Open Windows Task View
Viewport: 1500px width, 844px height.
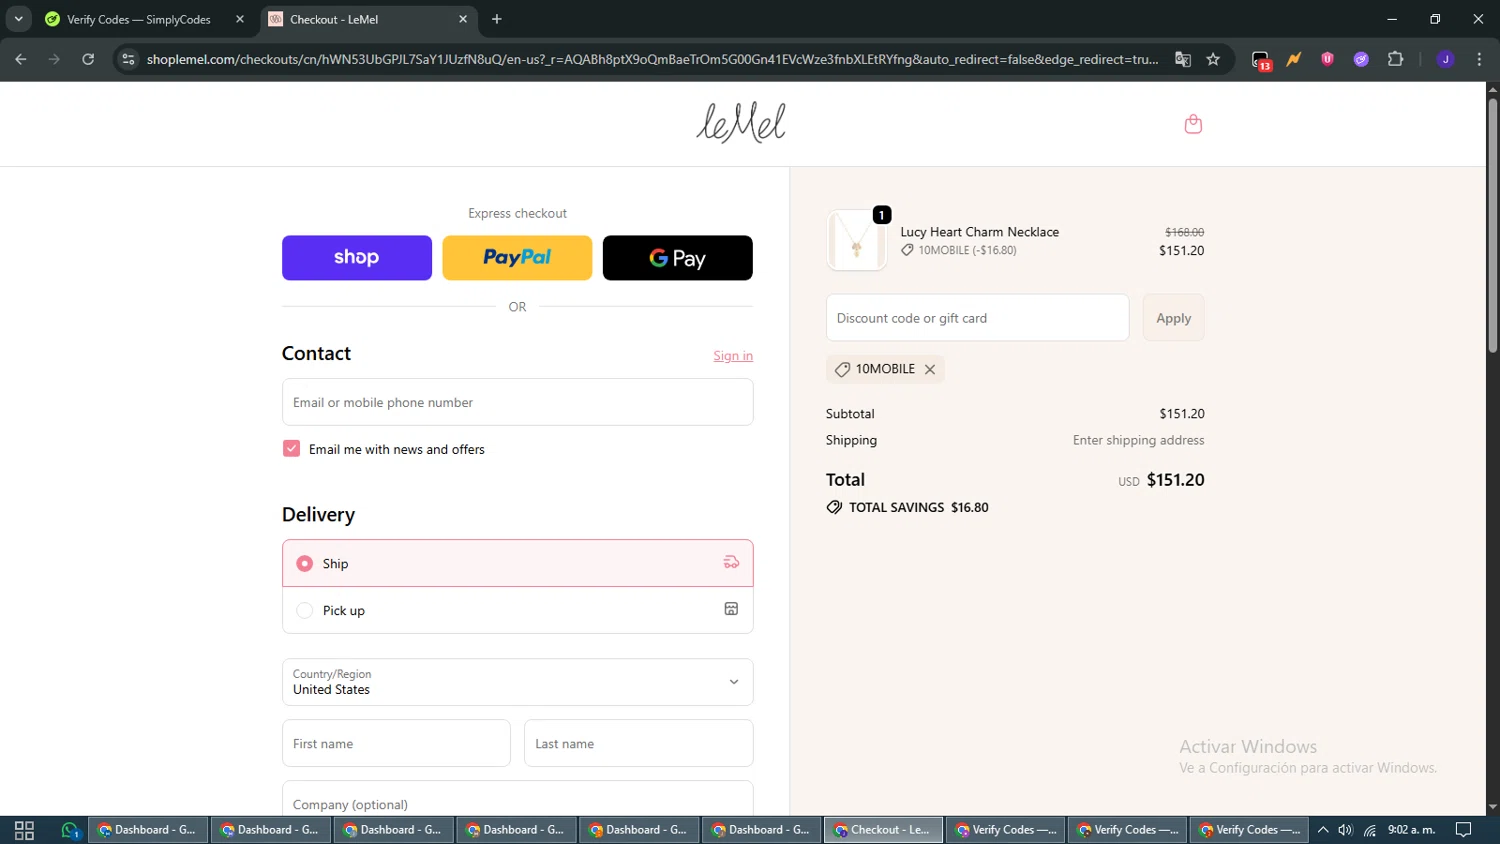point(24,830)
